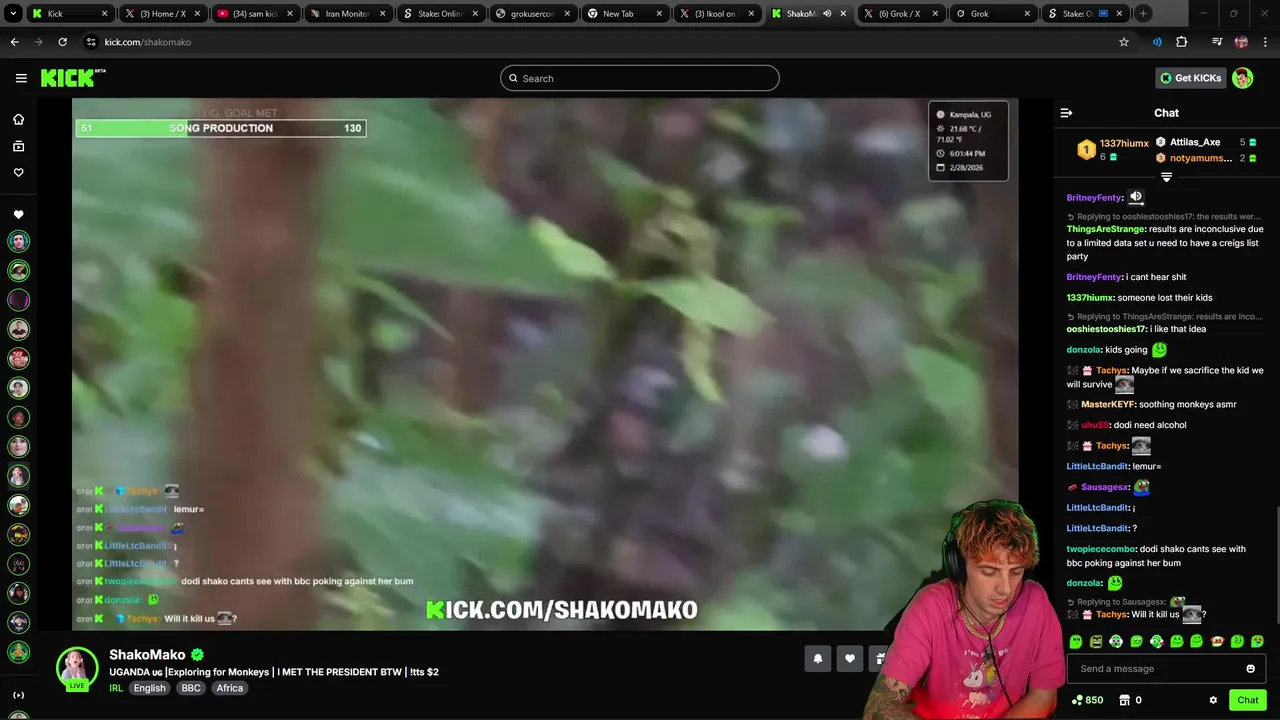This screenshot has height=720, width=1280.
Task: Open the IRL category link
Action: (116, 688)
